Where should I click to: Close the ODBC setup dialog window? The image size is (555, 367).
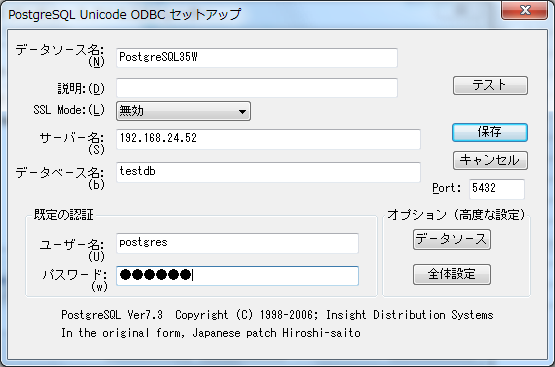[x=524, y=10]
